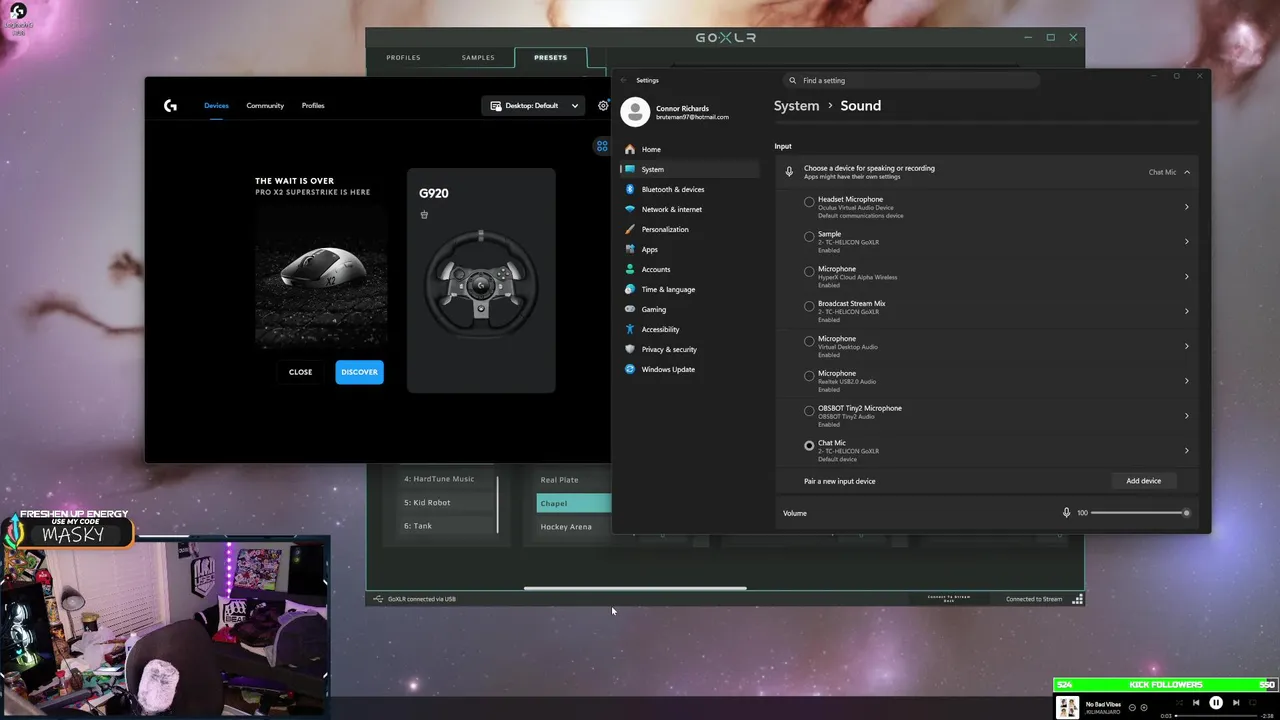Click the Accounts person icon
Viewport: 1280px width, 720px height.
(x=630, y=269)
